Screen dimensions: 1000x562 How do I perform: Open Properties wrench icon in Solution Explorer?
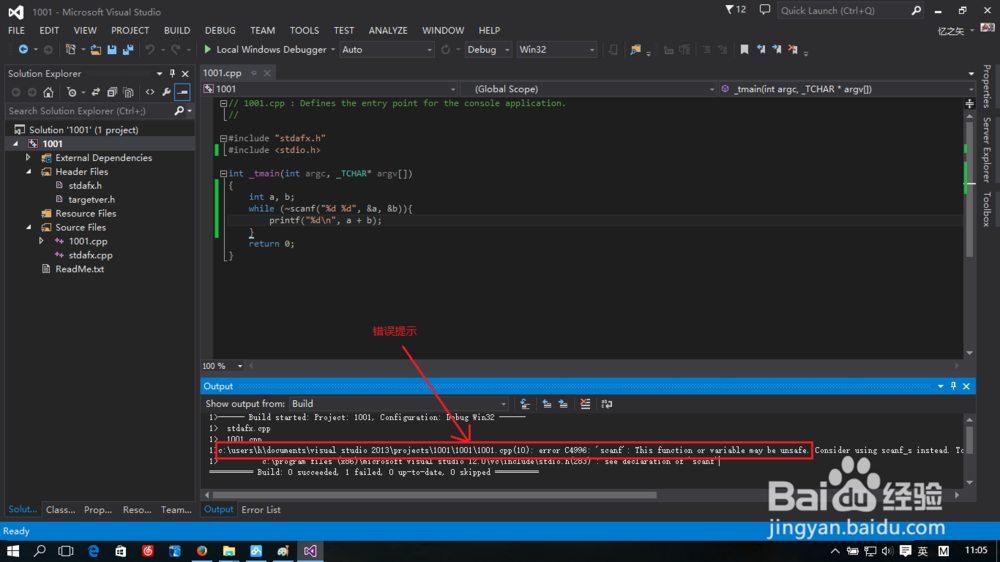tap(166, 92)
